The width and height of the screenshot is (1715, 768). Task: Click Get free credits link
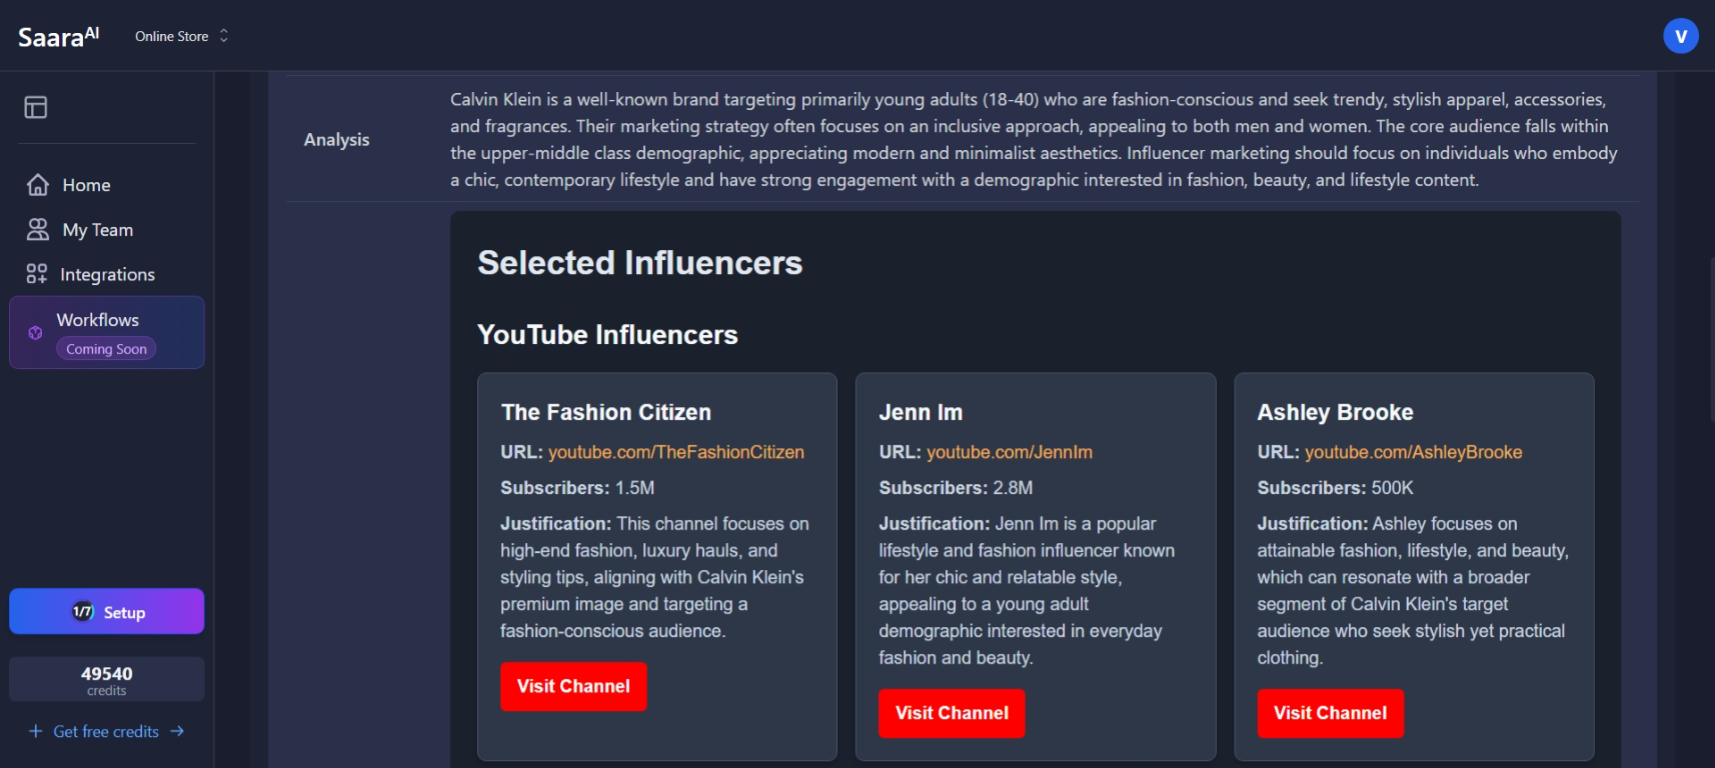106,732
